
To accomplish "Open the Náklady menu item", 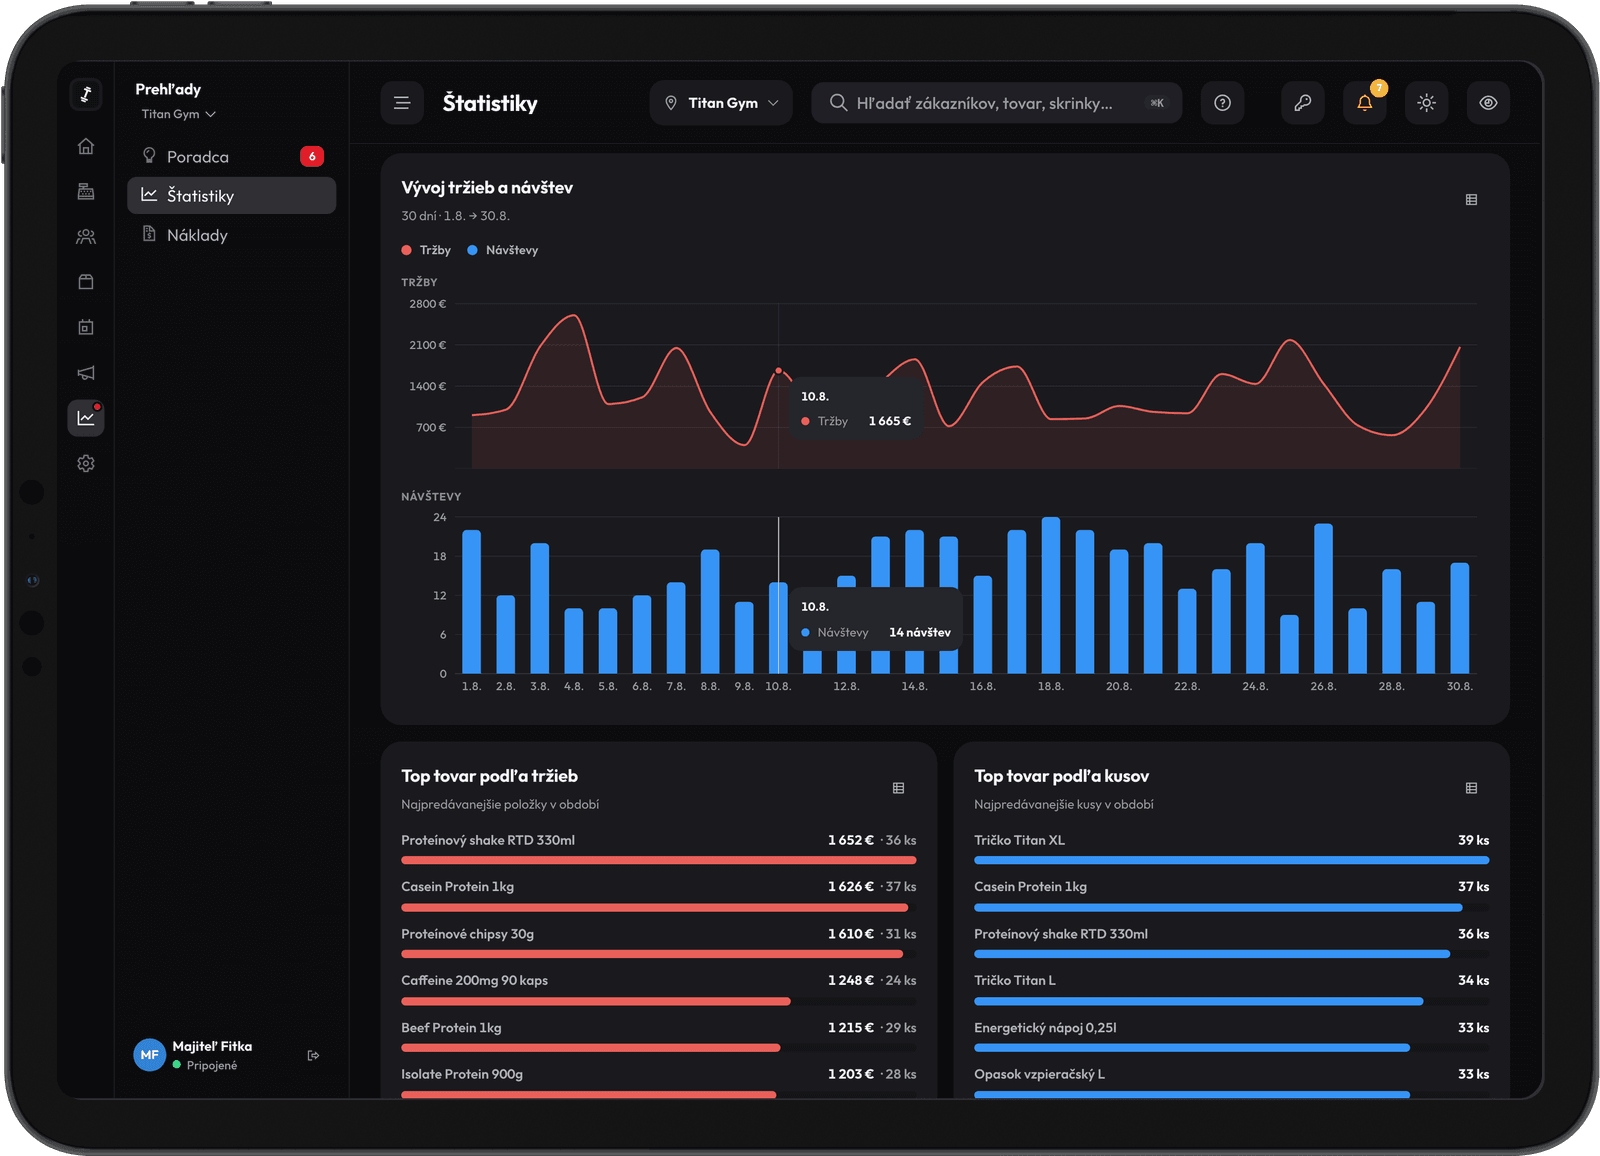I will pos(232,235).
